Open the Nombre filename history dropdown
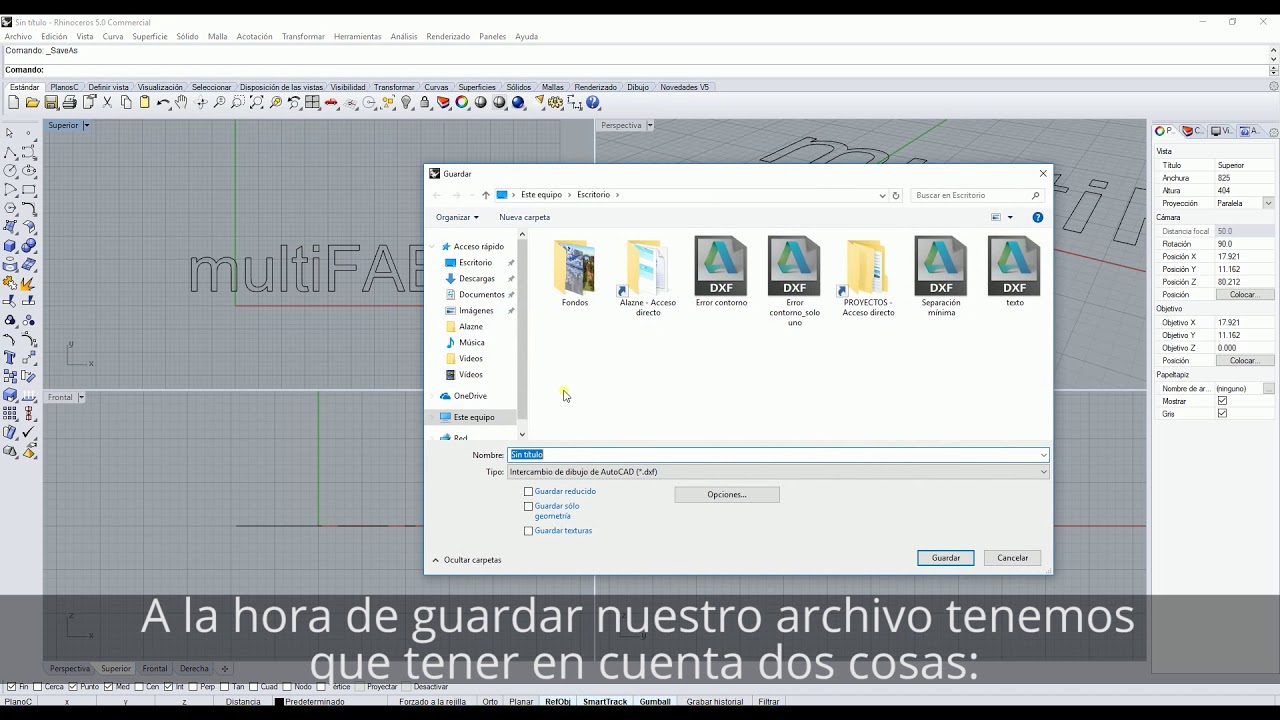The width and height of the screenshot is (1280, 720). pyautogui.click(x=1043, y=455)
